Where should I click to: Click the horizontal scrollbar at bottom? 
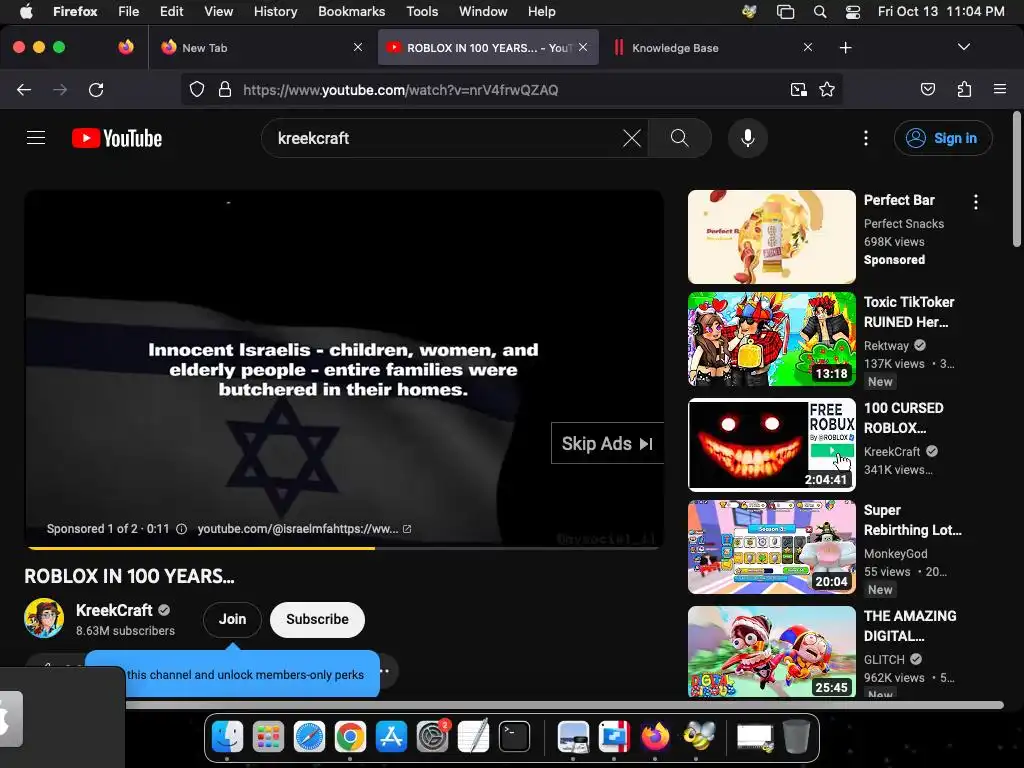[x=564, y=705]
